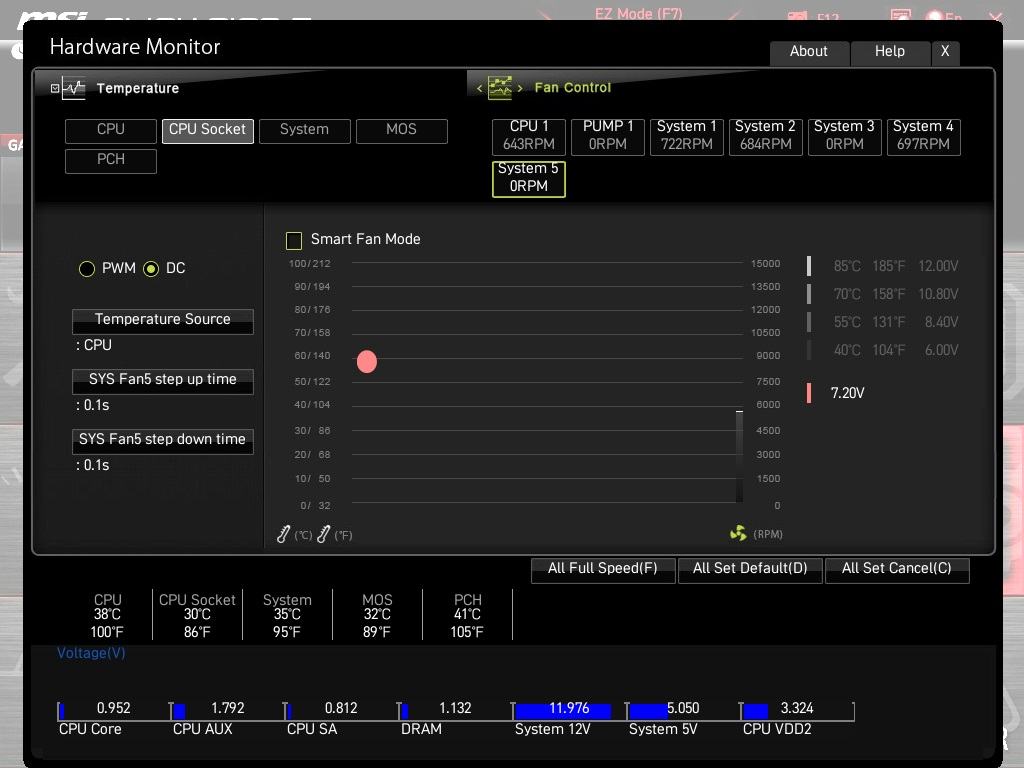Open the System 1 fan tab
Image resolution: width=1024 pixels, height=768 pixels.
click(687, 136)
